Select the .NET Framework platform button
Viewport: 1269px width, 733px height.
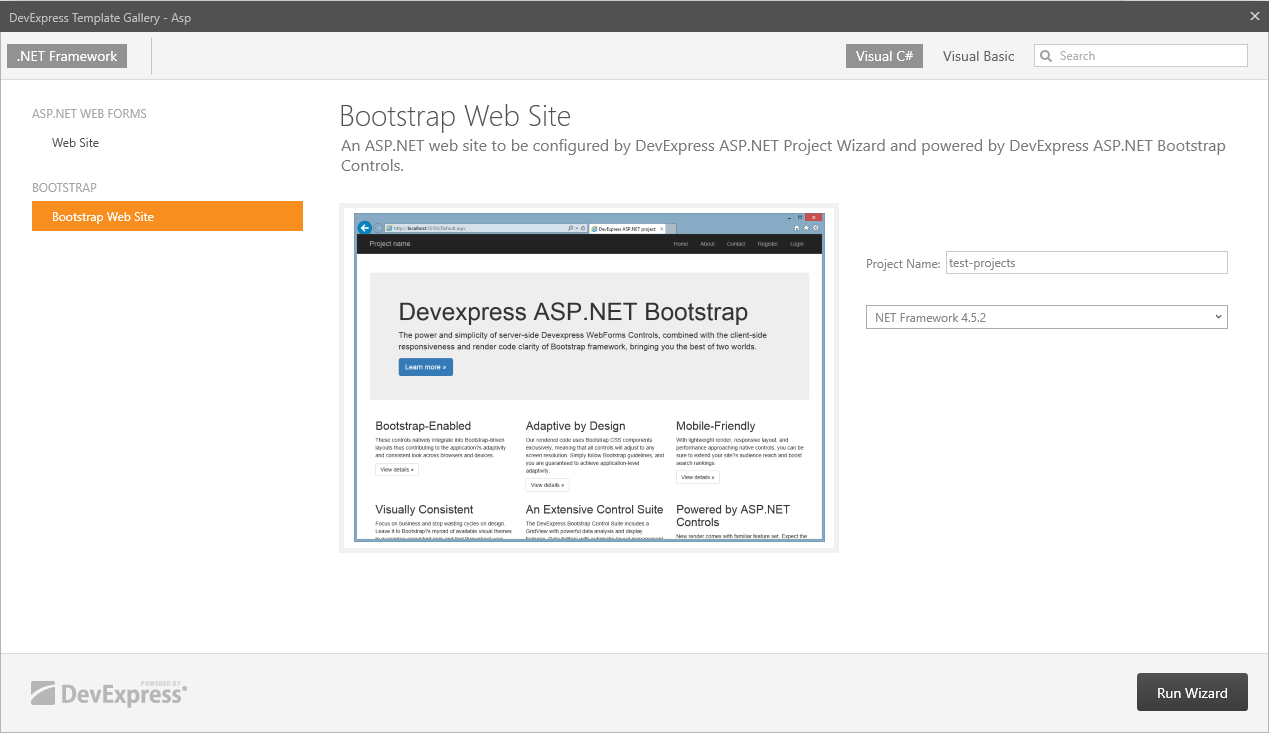pyautogui.click(x=67, y=56)
